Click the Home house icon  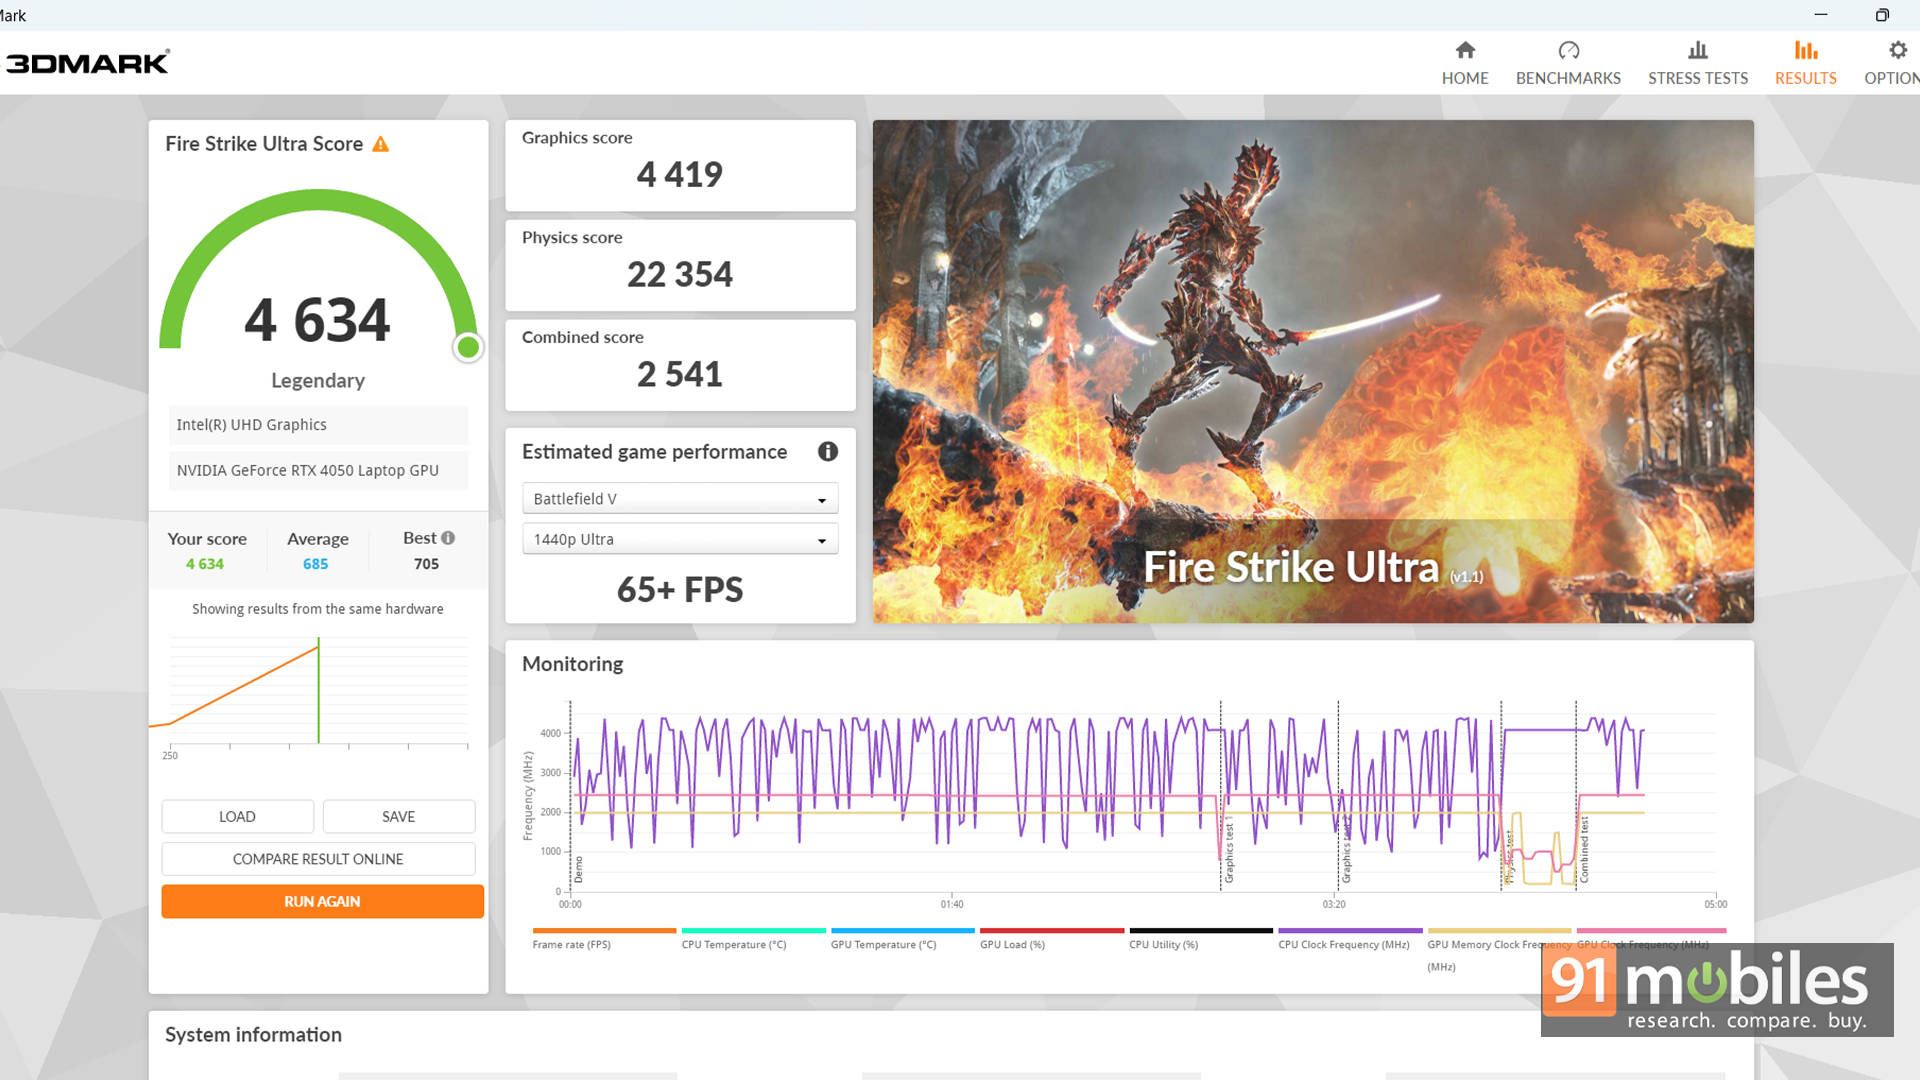coord(1465,50)
